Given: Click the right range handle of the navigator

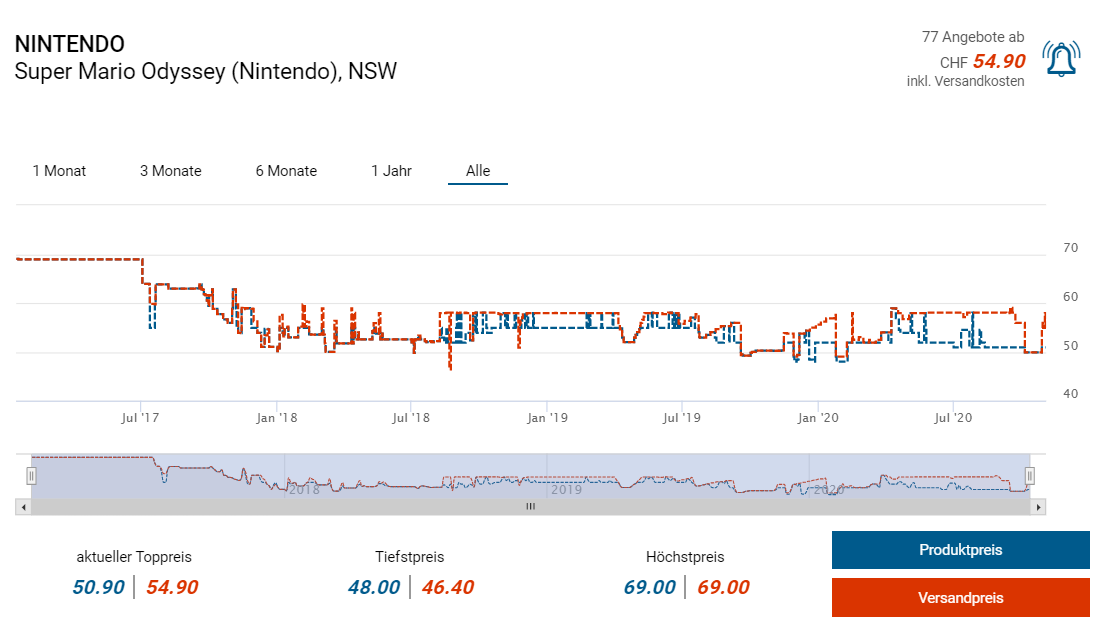Looking at the screenshot, I should point(1030,476).
